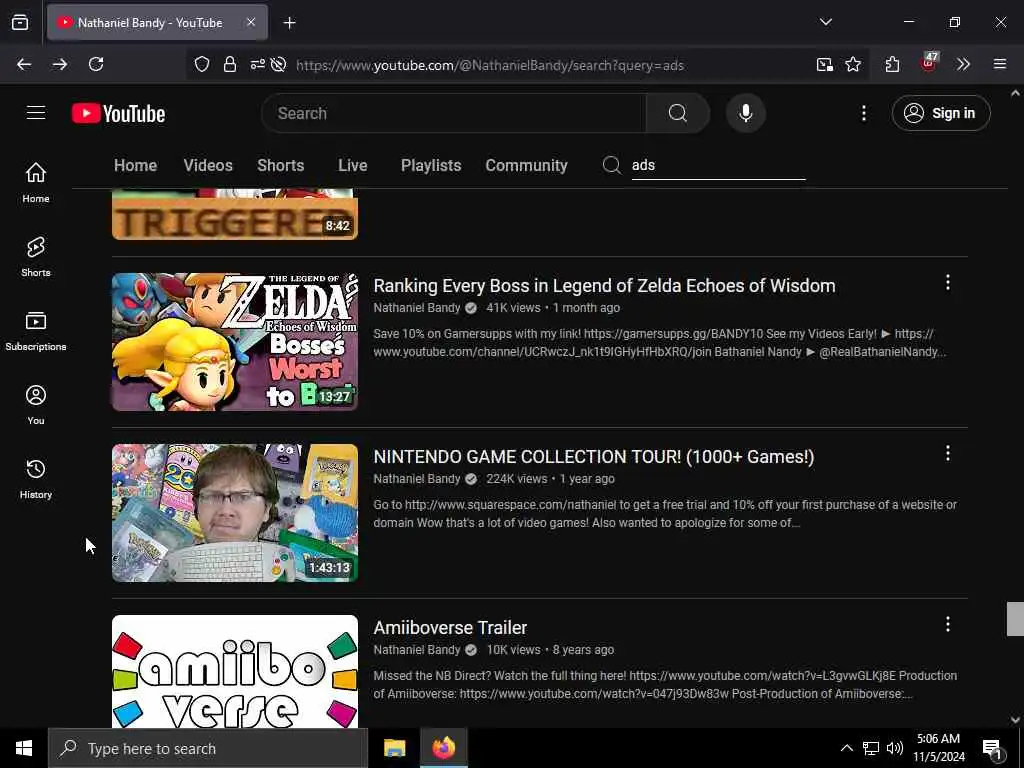Click the Sign in button

[941, 113]
